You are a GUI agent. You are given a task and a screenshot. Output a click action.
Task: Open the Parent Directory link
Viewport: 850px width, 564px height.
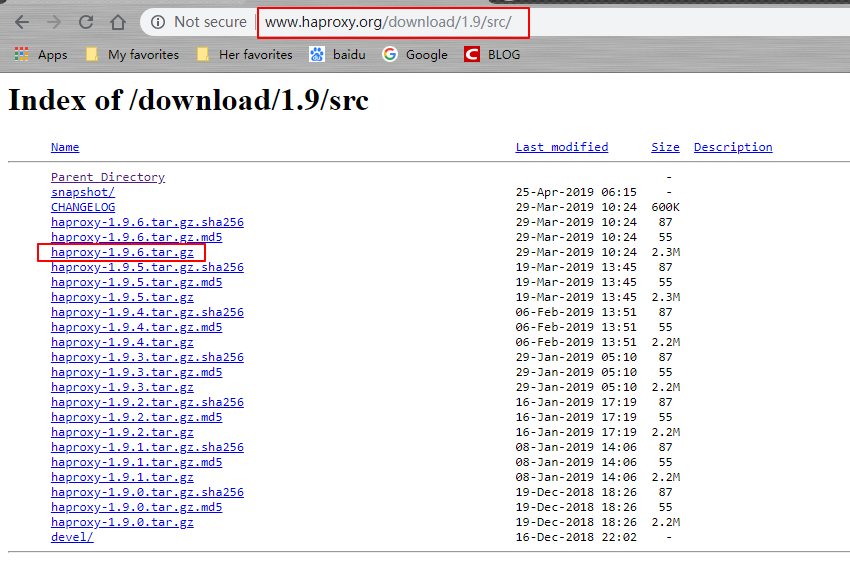(x=108, y=177)
